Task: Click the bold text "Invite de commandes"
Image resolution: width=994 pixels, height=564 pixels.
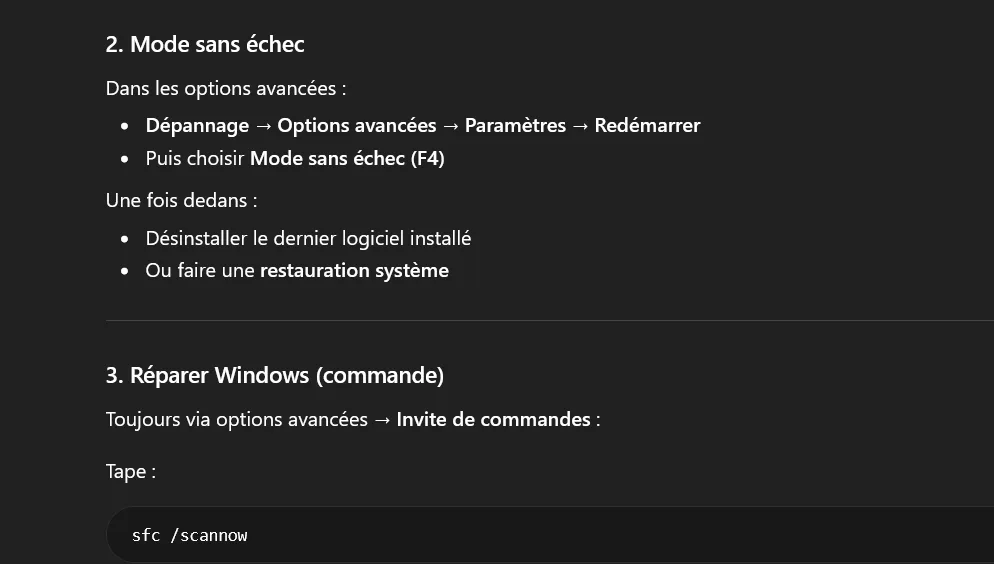Action: tap(493, 420)
